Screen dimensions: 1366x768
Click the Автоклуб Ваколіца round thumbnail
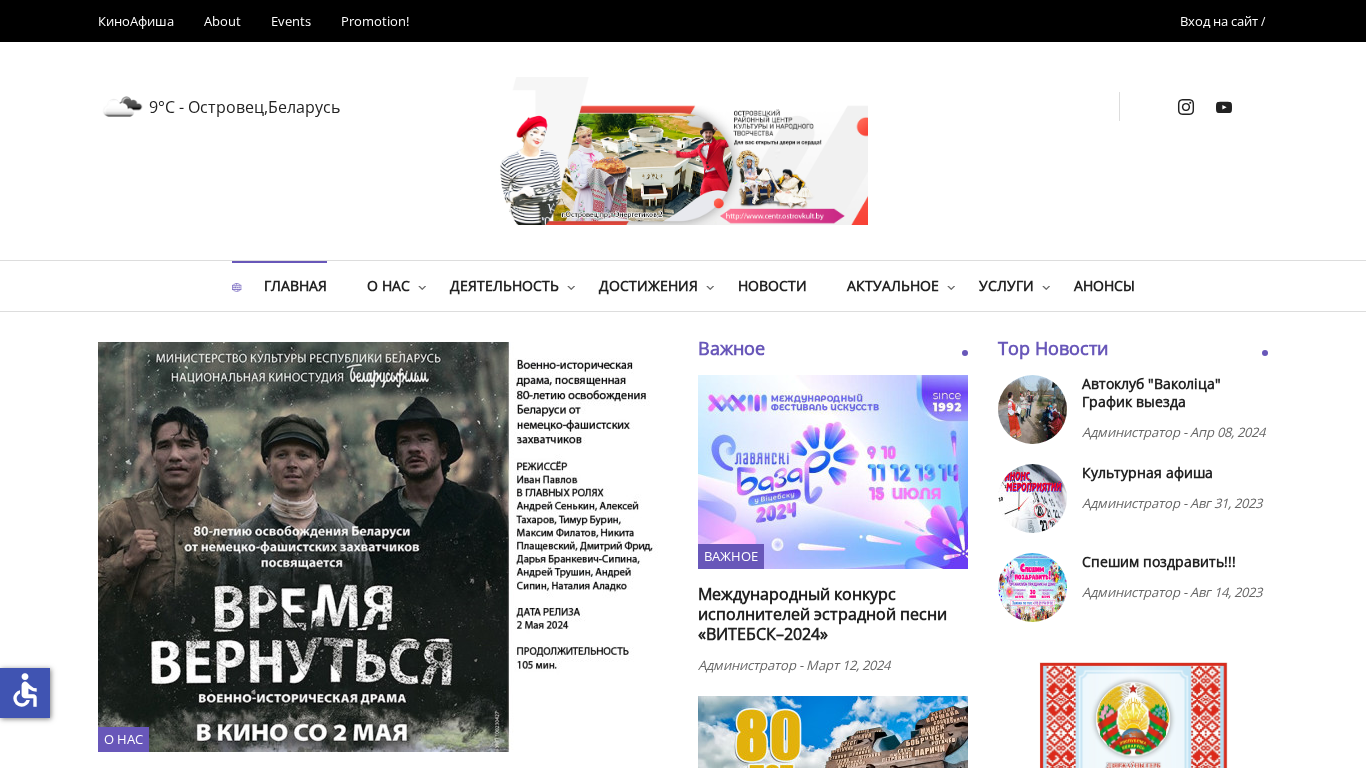pyautogui.click(x=1032, y=409)
